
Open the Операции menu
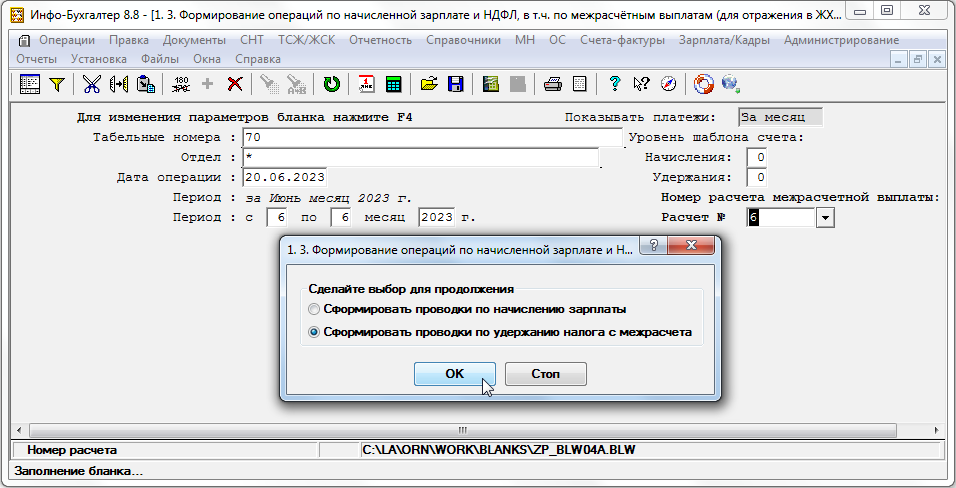coord(67,40)
